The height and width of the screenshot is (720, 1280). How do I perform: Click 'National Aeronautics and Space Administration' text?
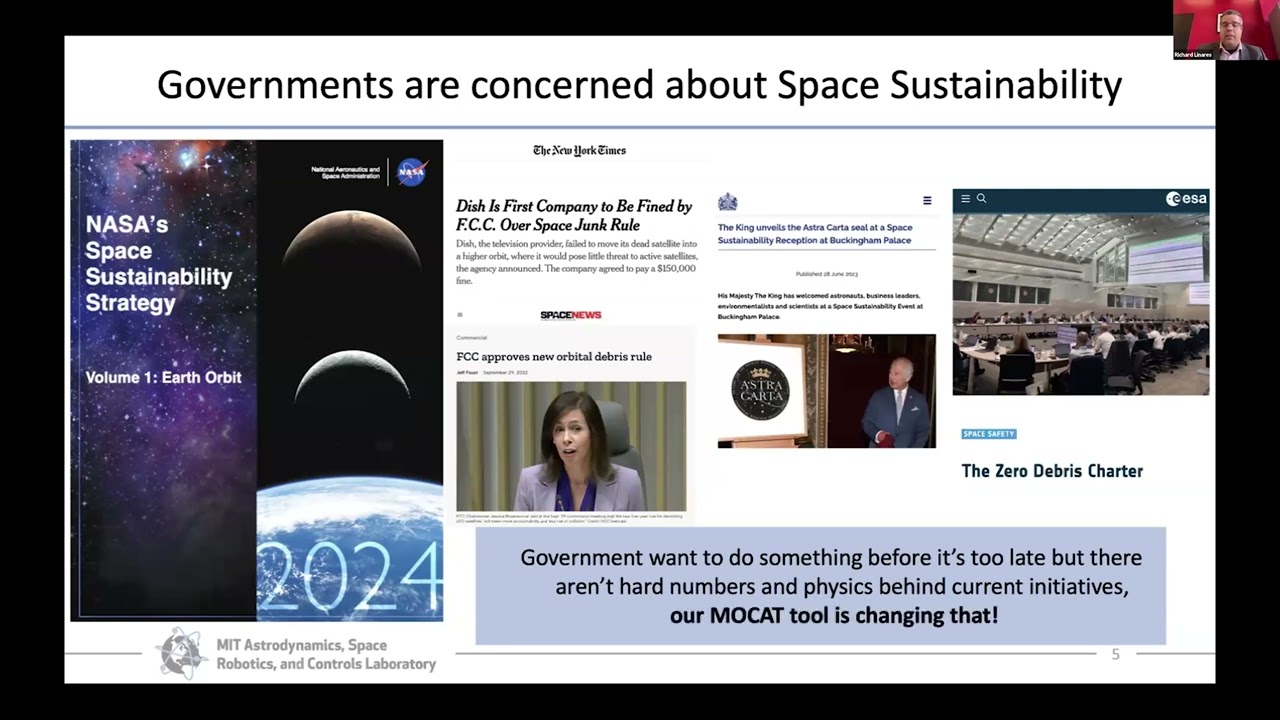346,173
